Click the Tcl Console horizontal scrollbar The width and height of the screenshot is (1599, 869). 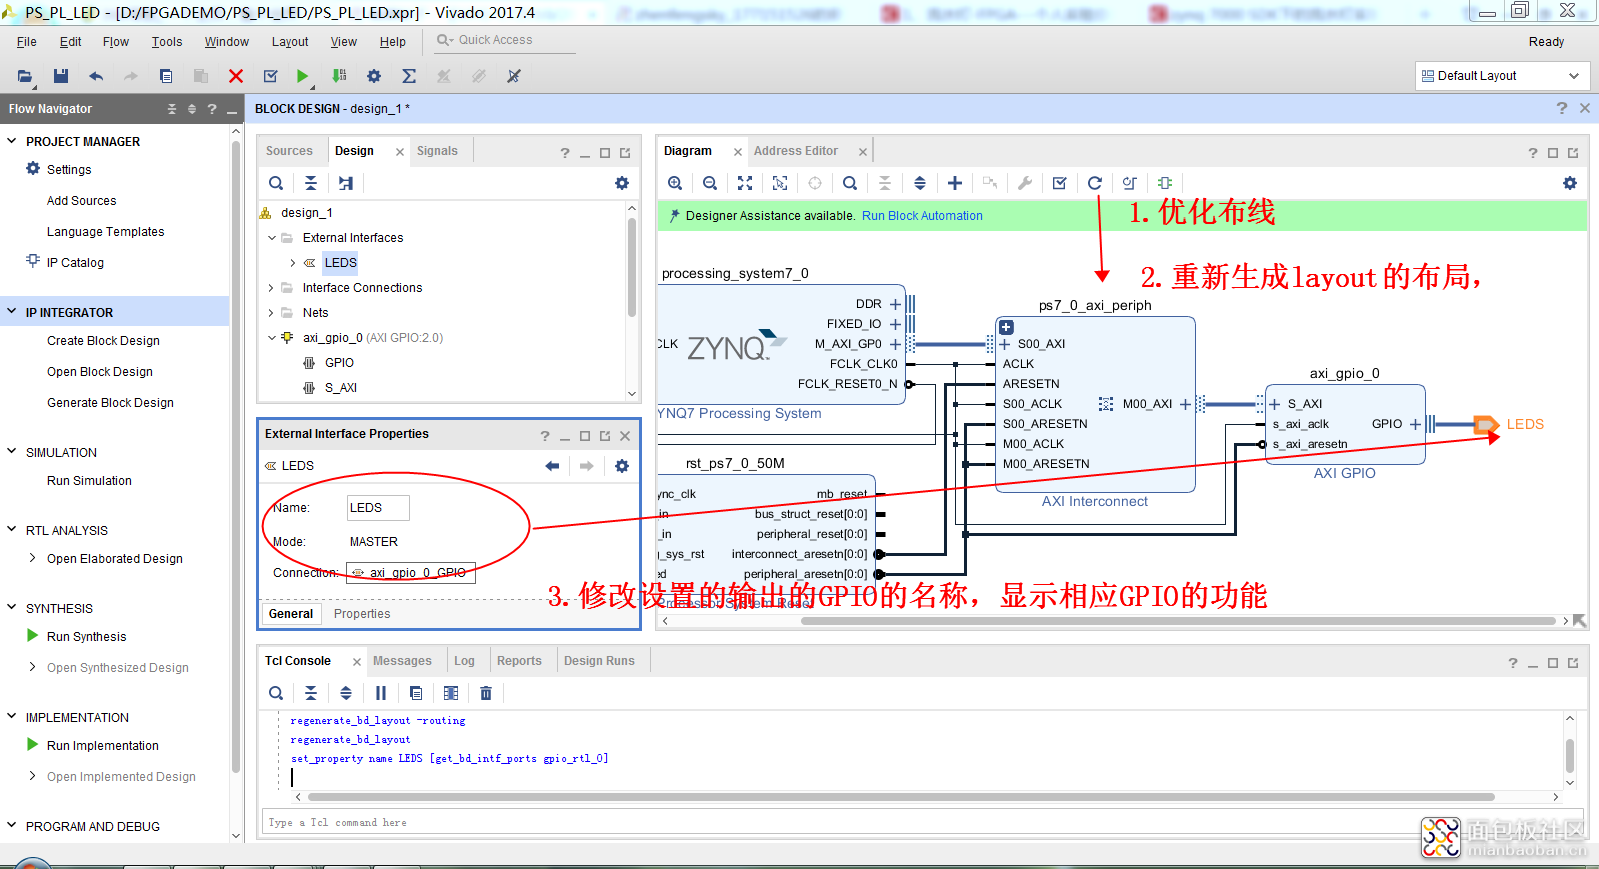tap(901, 797)
